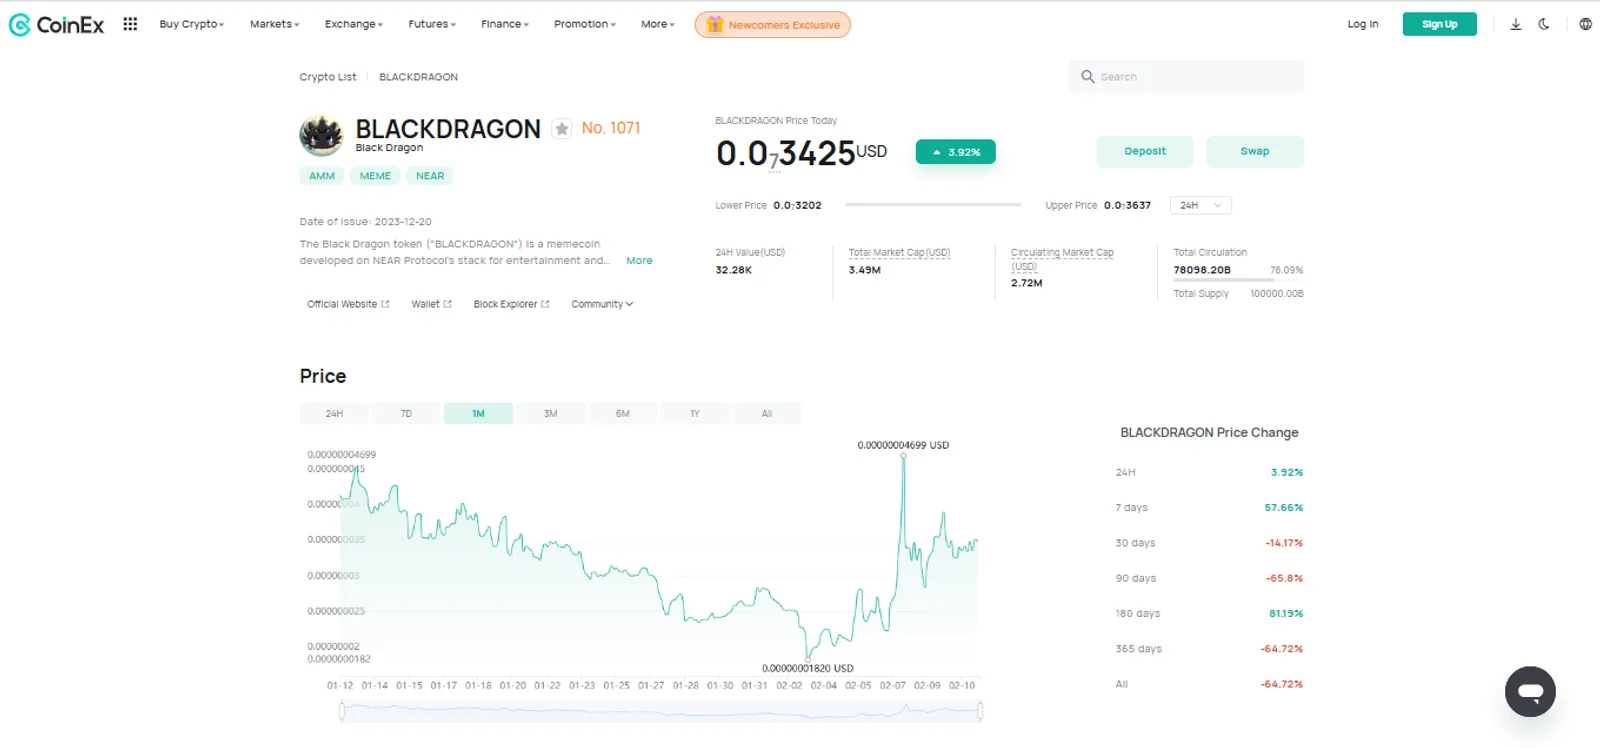Click the left handle of chart range slider

(342, 711)
